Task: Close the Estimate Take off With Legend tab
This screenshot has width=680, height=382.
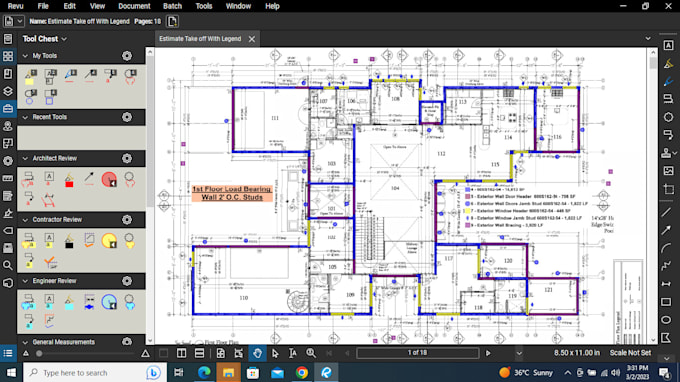Action: pyautogui.click(x=252, y=39)
